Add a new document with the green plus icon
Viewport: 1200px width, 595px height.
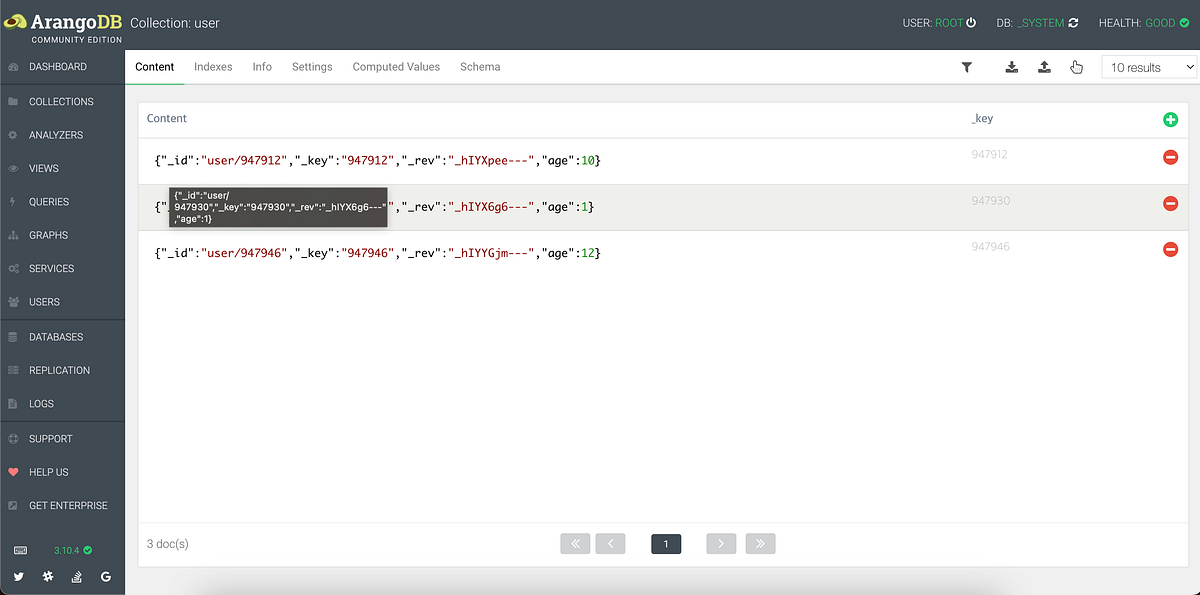click(x=1170, y=118)
